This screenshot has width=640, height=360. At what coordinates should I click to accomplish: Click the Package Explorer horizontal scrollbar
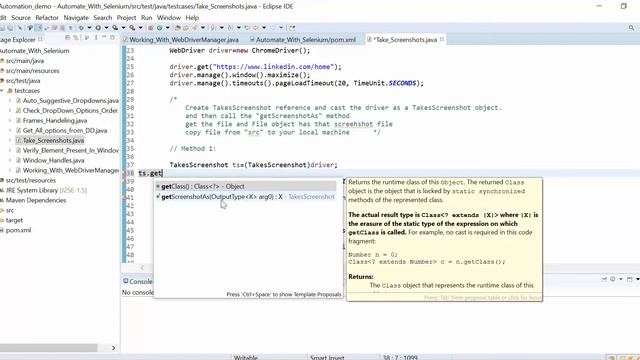[x=49, y=348]
